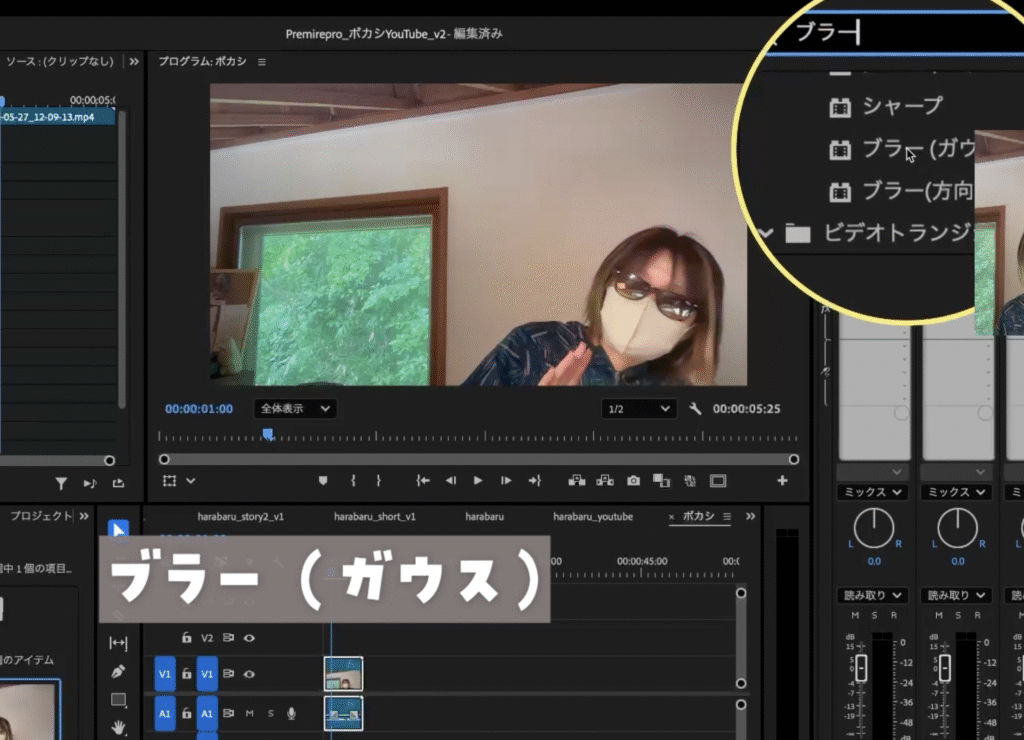Open the comparison view button

point(662,481)
